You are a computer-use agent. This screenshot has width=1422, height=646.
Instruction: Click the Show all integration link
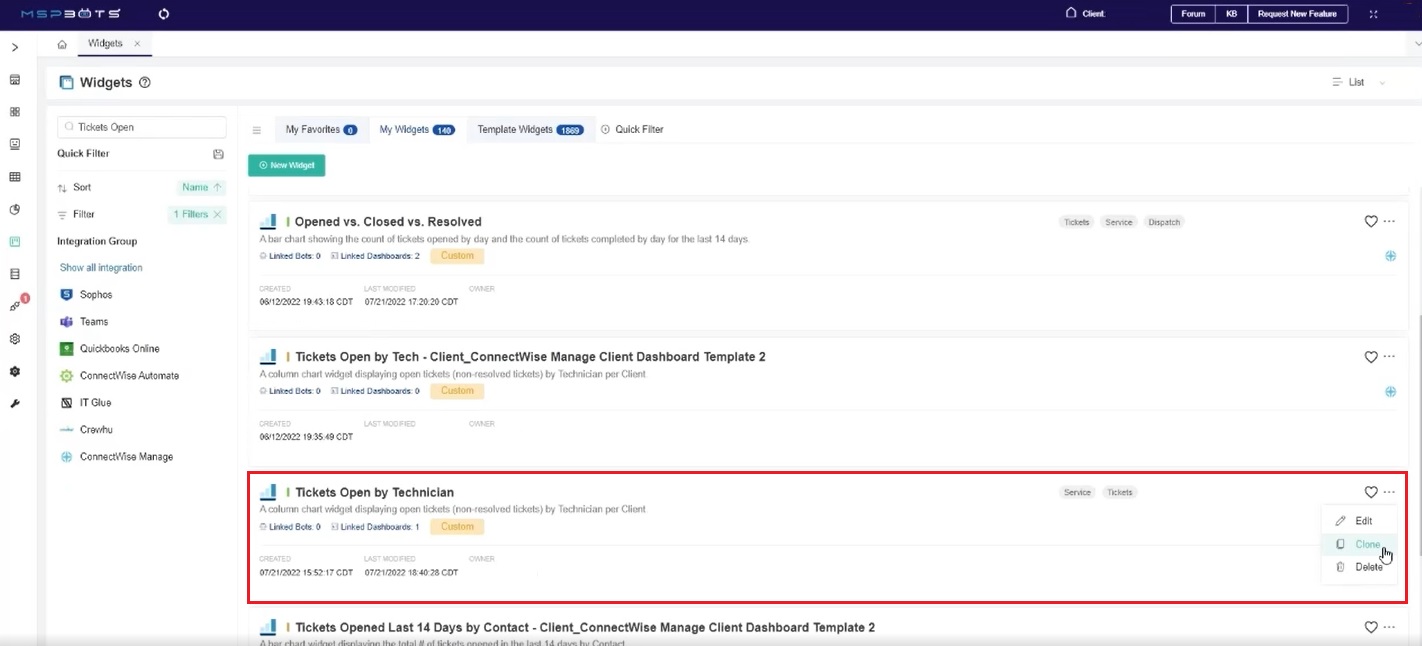pyautogui.click(x=99, y=267)
